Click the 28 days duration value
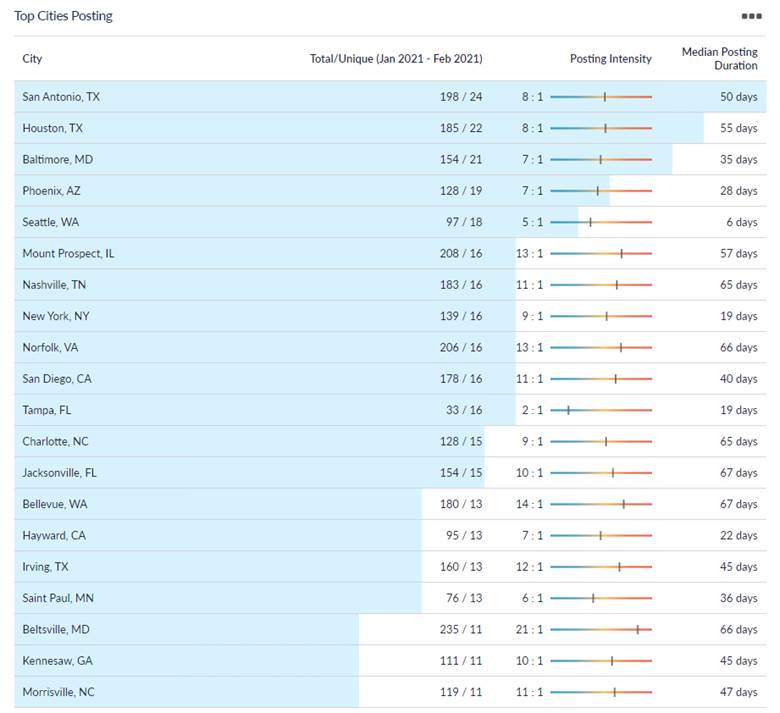 [739, 191]
